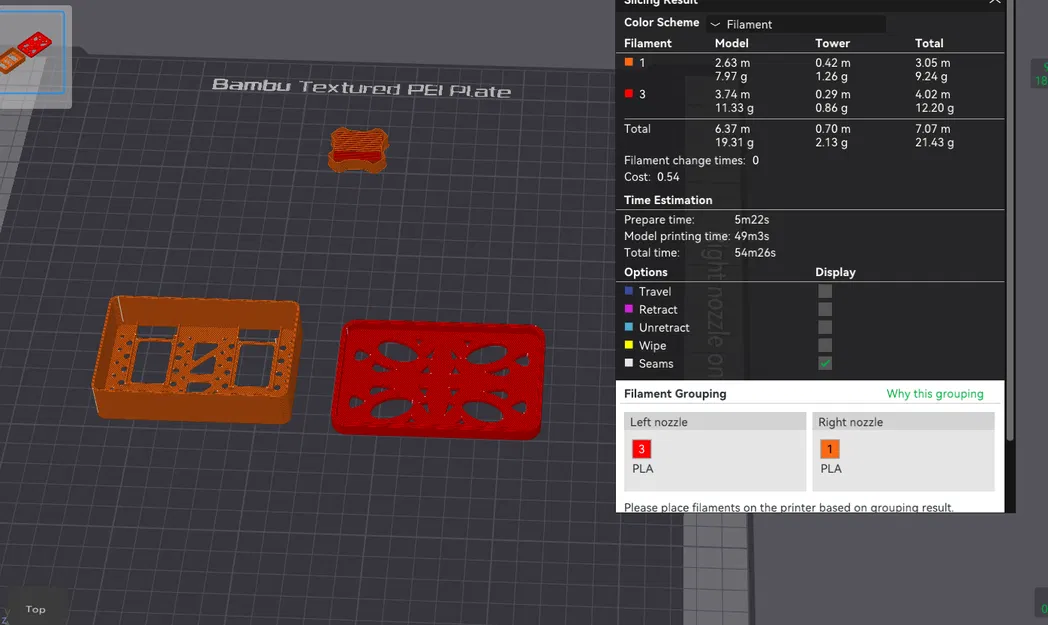Click the Model printing time 49m3s

tap(751, 236)
